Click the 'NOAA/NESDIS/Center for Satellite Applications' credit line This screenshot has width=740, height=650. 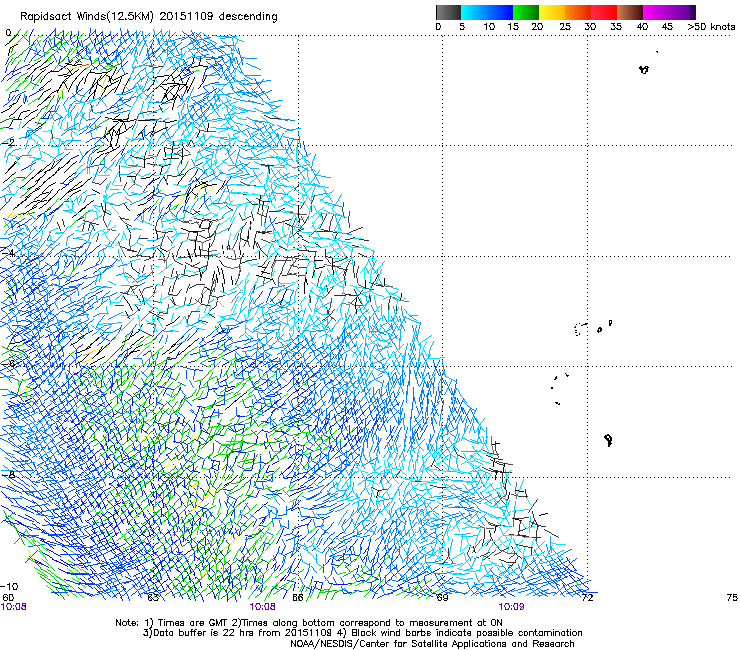(x=432, y=644)
